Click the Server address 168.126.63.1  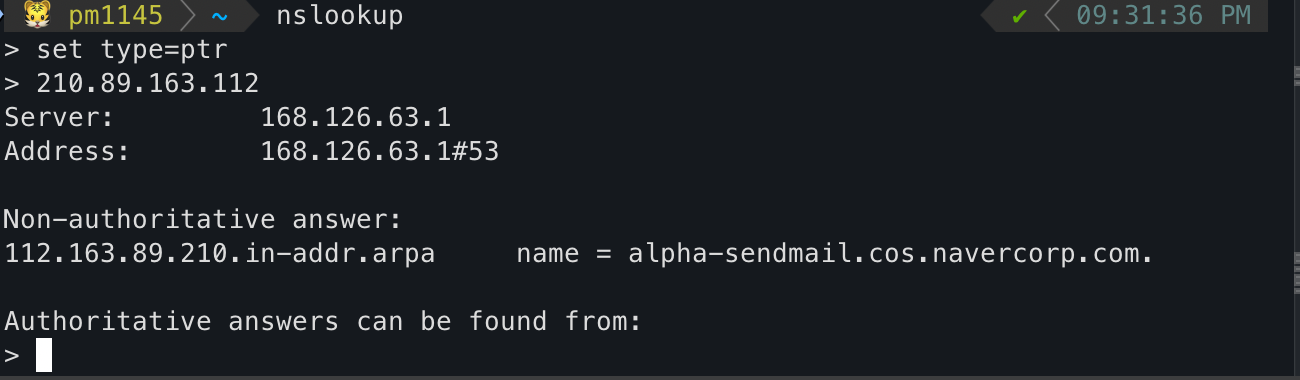[356, 117]
